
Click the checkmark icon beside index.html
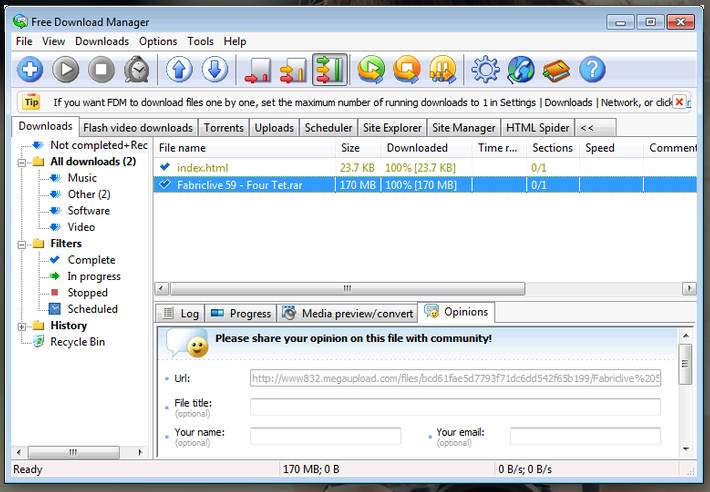point(165,167)
